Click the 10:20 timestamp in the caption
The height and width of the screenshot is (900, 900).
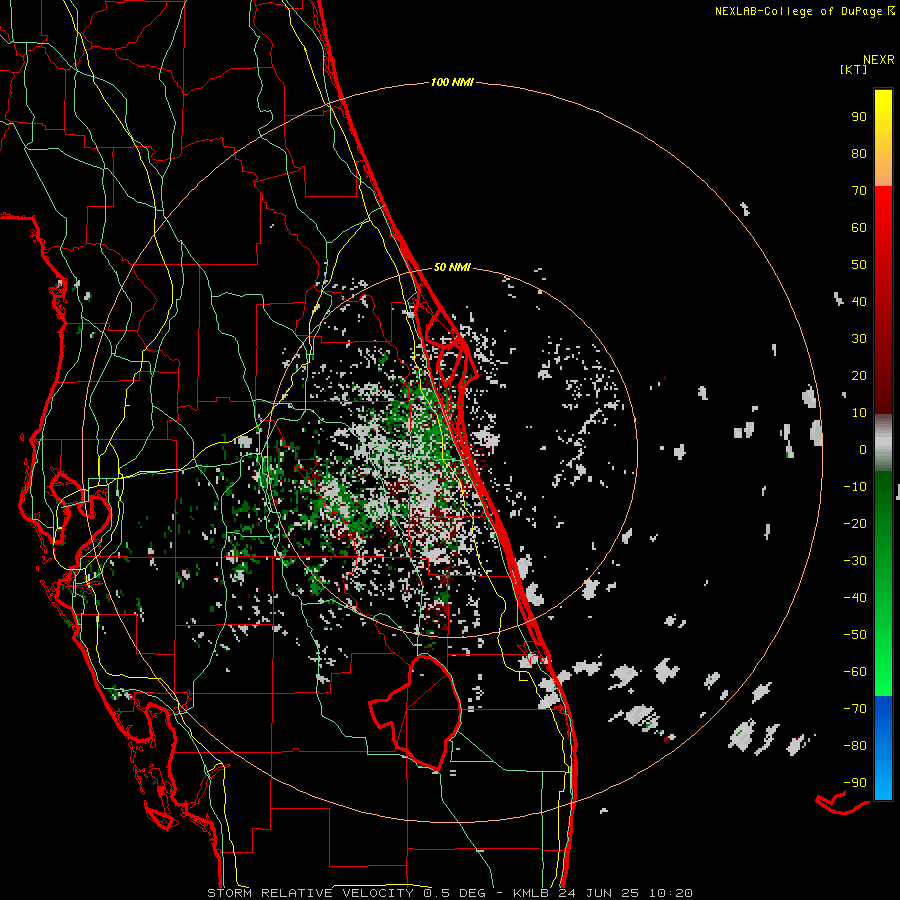point(671,893)
